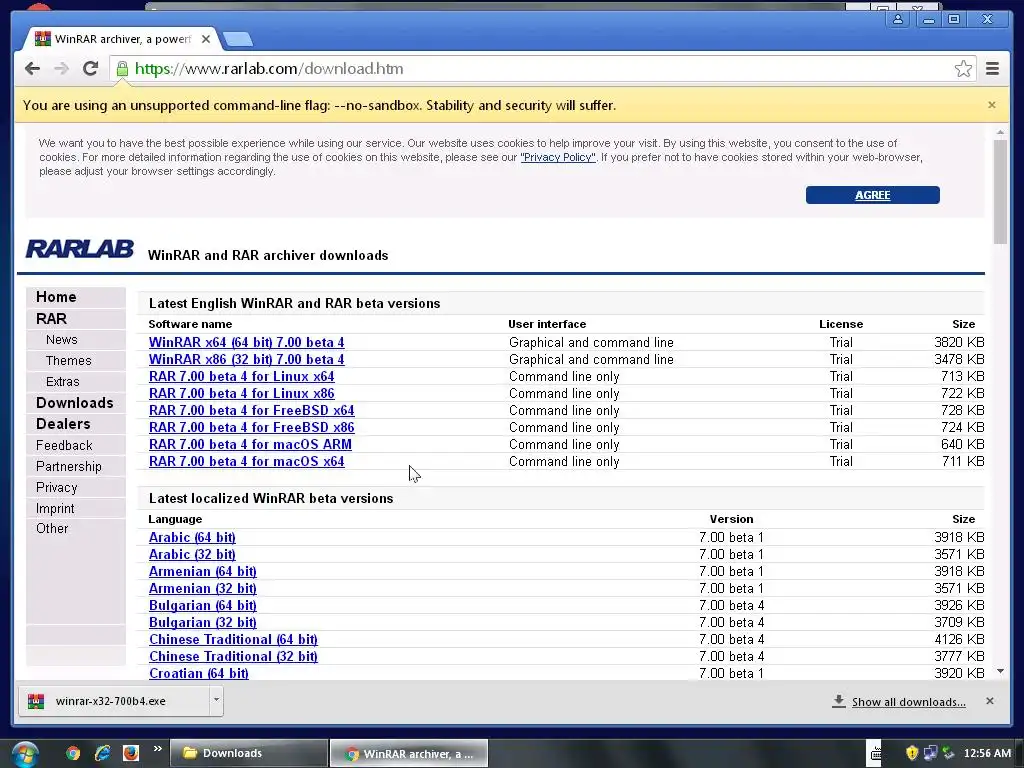
Task: Download the Arabic (64 bit) version
Action: click(192, 537)
